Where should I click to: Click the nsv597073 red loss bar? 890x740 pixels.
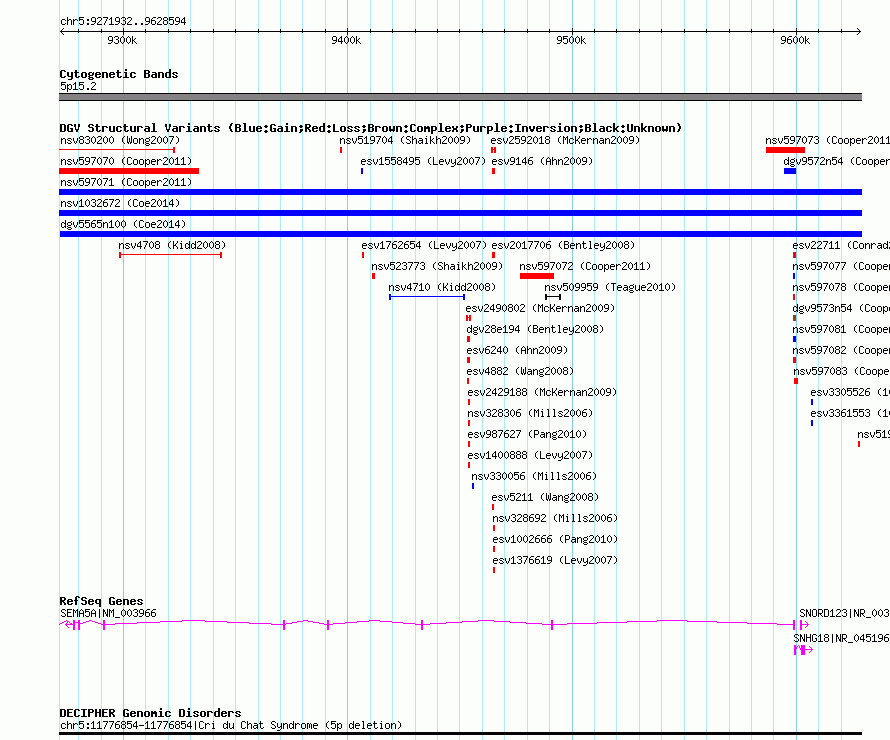coord(785,150)
